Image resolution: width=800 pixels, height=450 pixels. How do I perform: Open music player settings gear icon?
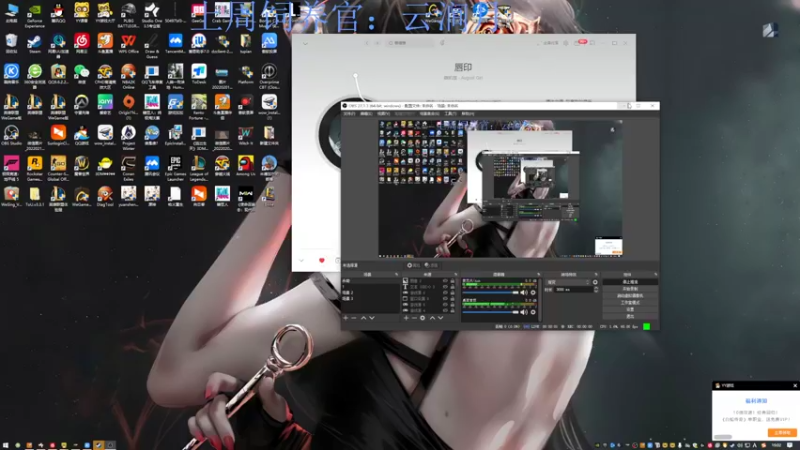pyautogui.click(x=566, y=43)
